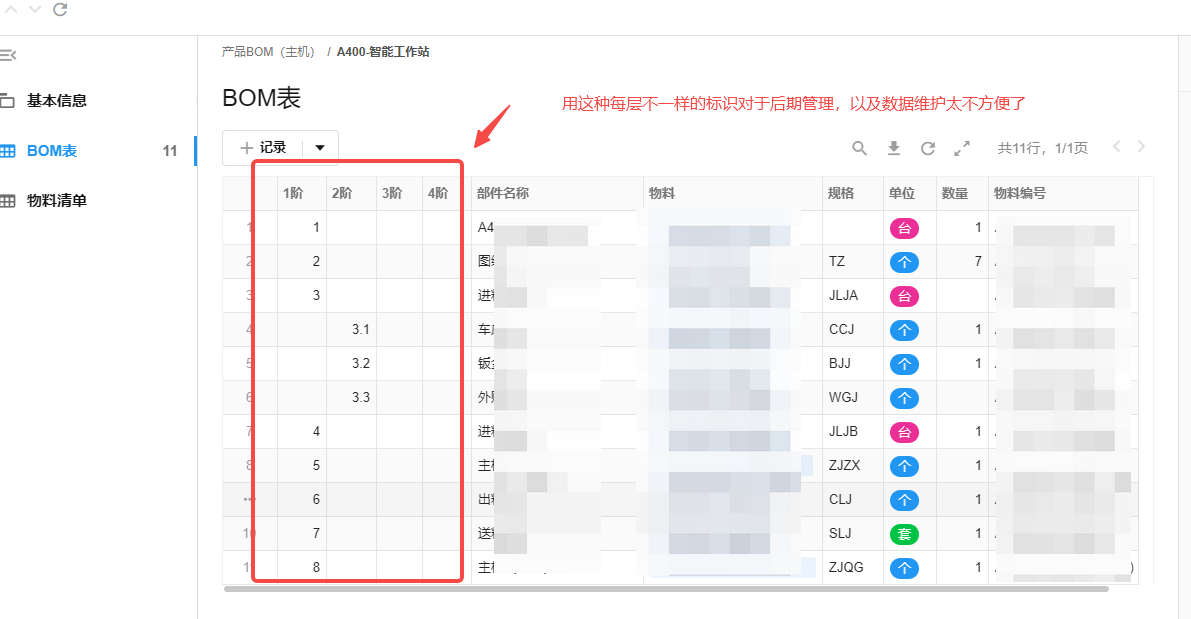This screenshot has height=619, width=1191.
Task: Click the 部件名称 column header
Action: [503, 193]
